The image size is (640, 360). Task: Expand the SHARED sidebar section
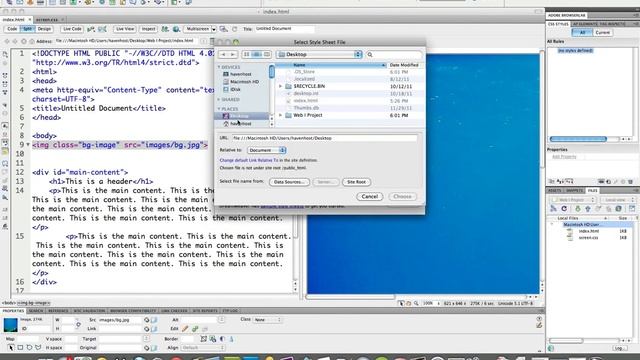[219, 100]
